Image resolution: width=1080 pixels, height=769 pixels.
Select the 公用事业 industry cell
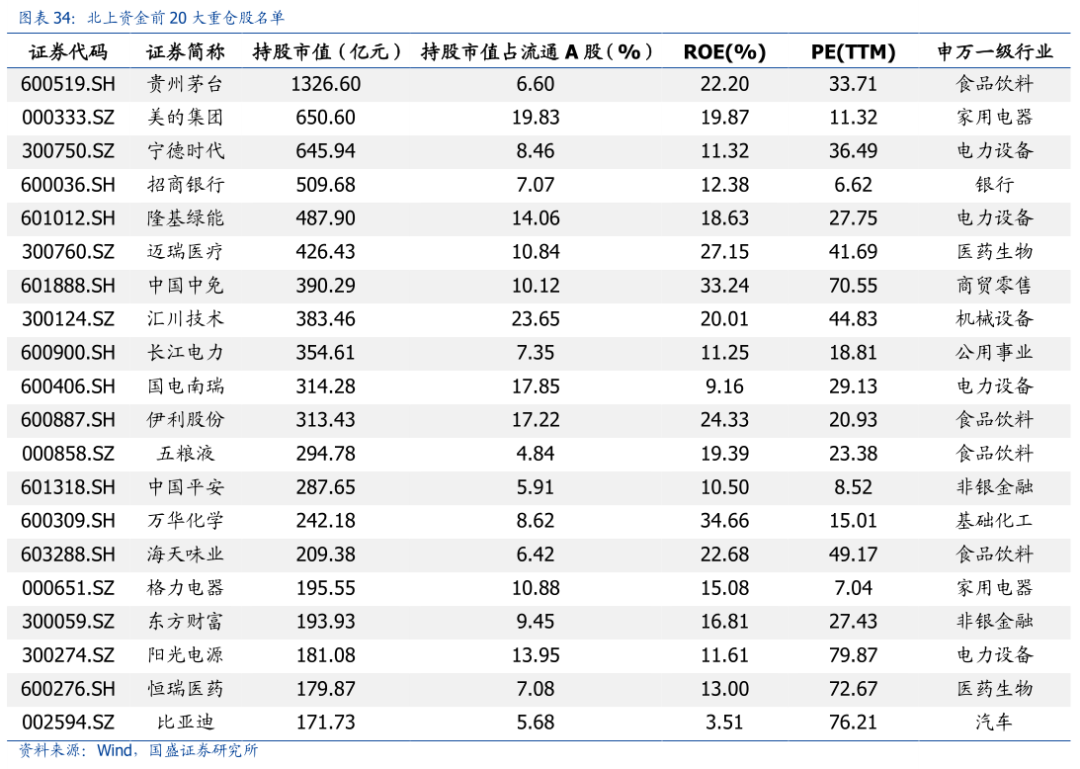coord(995,352)
